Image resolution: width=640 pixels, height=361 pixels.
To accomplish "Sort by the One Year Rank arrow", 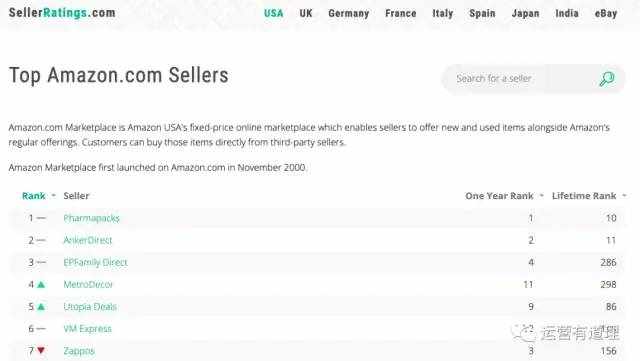I will pos(542,196).
